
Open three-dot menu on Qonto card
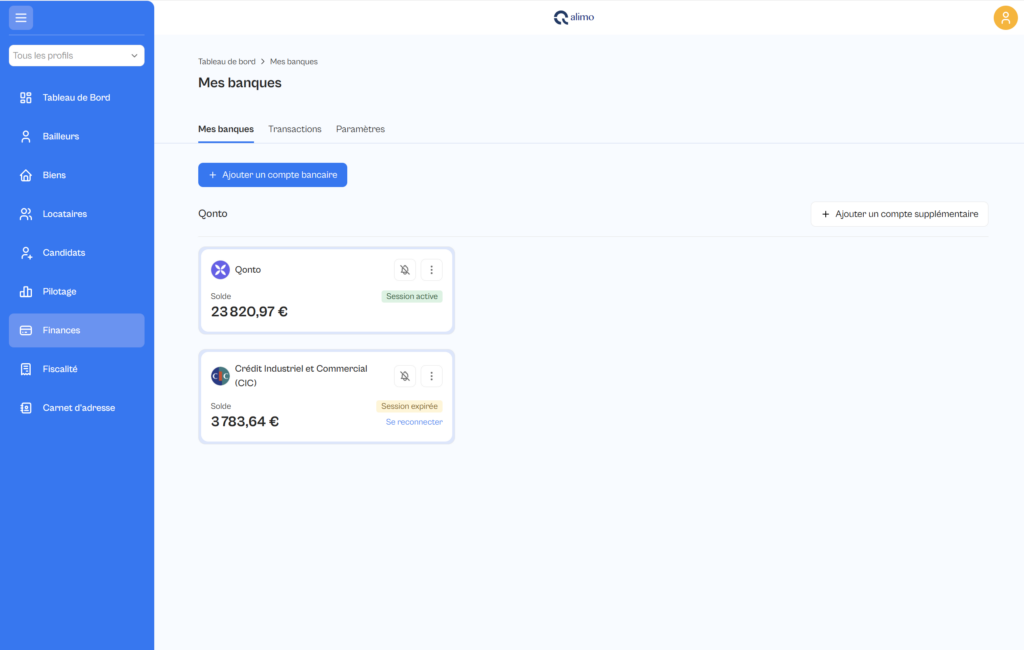[431, 270]
